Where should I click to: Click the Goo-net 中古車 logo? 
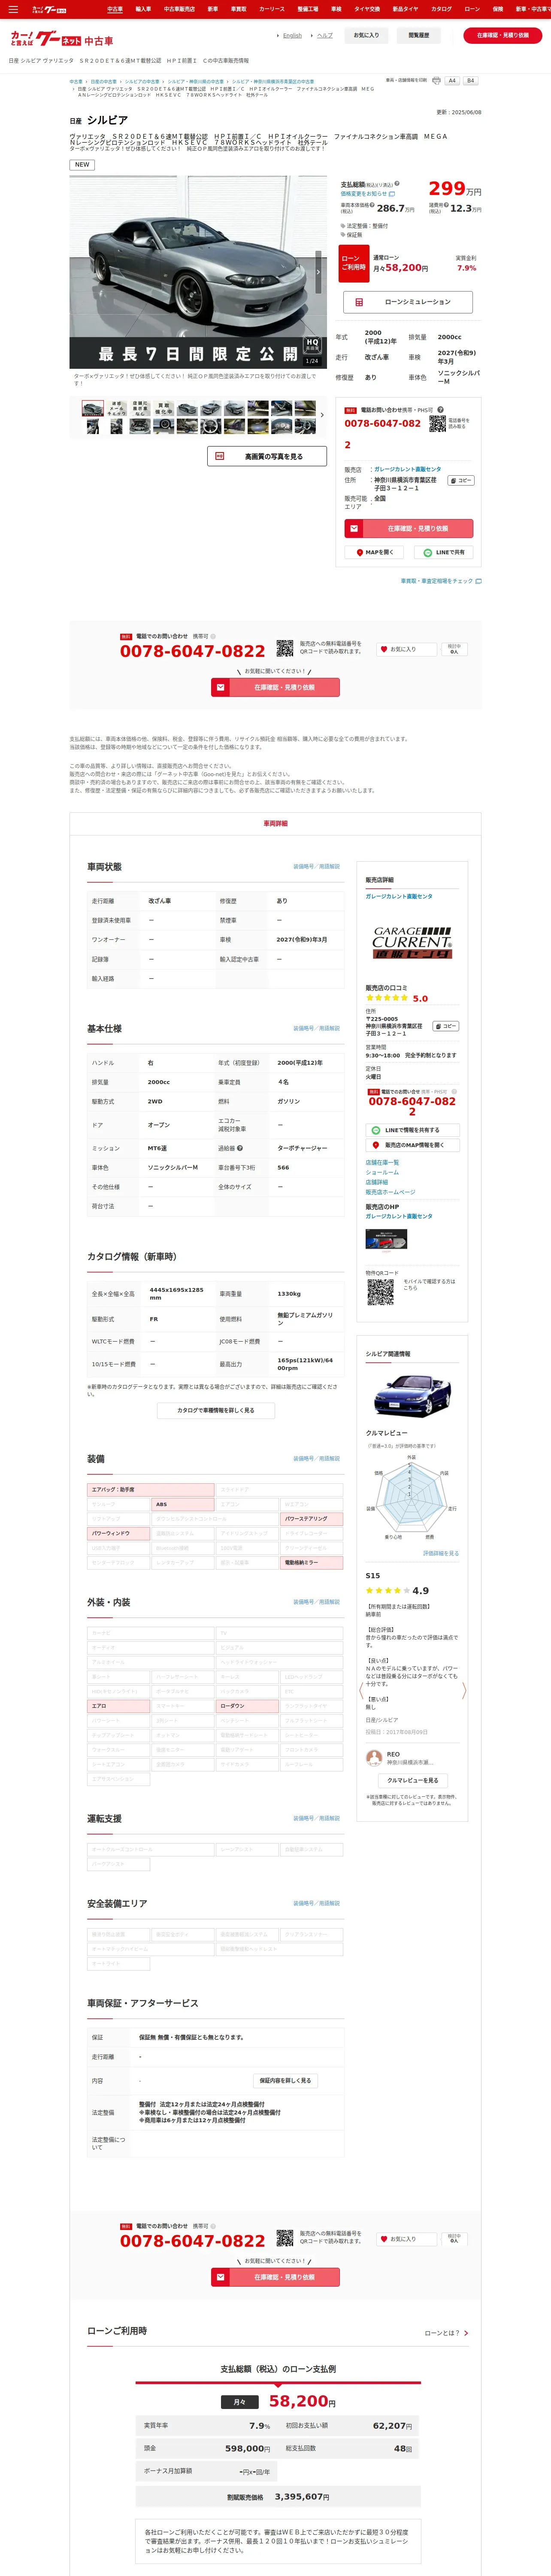click(62, 39)
